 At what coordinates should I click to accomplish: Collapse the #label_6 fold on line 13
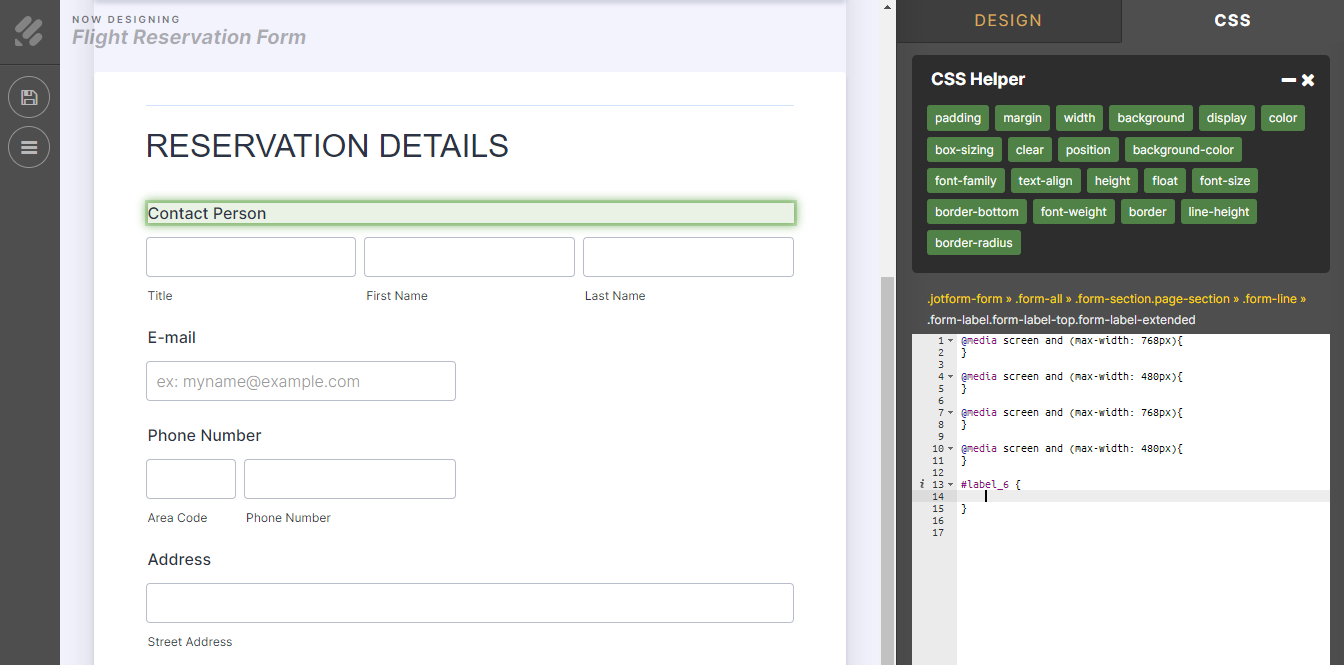951,485
